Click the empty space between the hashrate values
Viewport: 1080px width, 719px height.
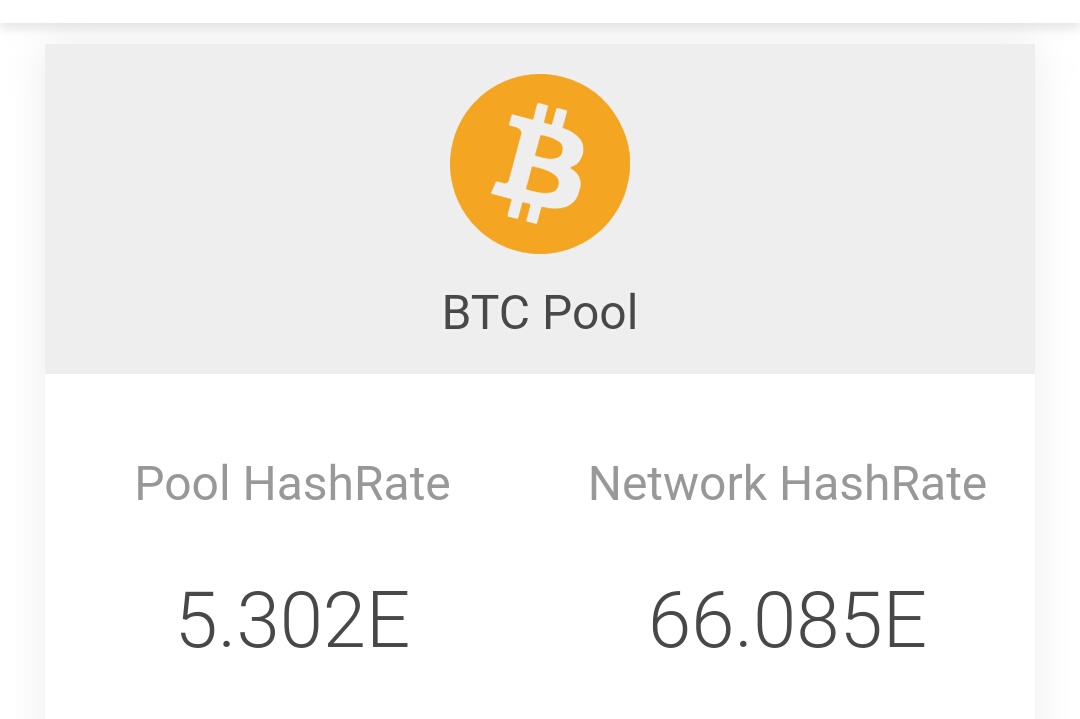tap(530, 620)
